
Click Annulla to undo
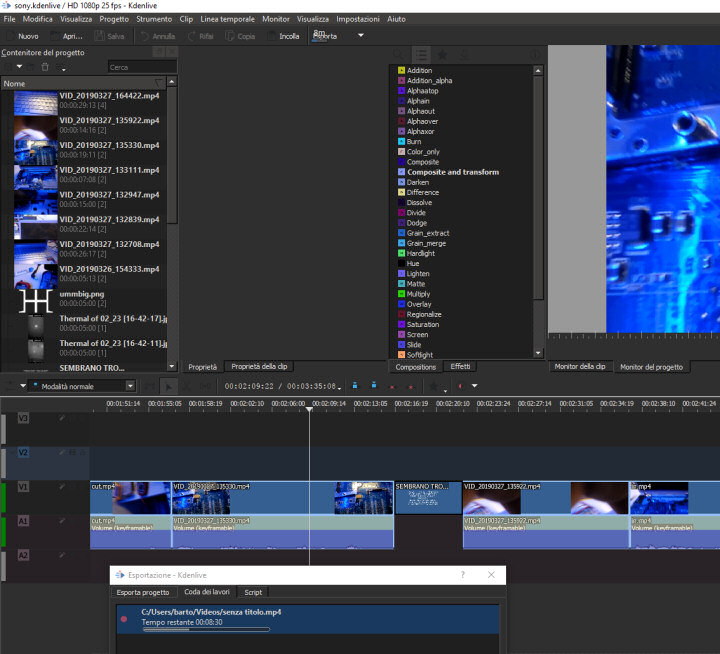pos(158,36)
